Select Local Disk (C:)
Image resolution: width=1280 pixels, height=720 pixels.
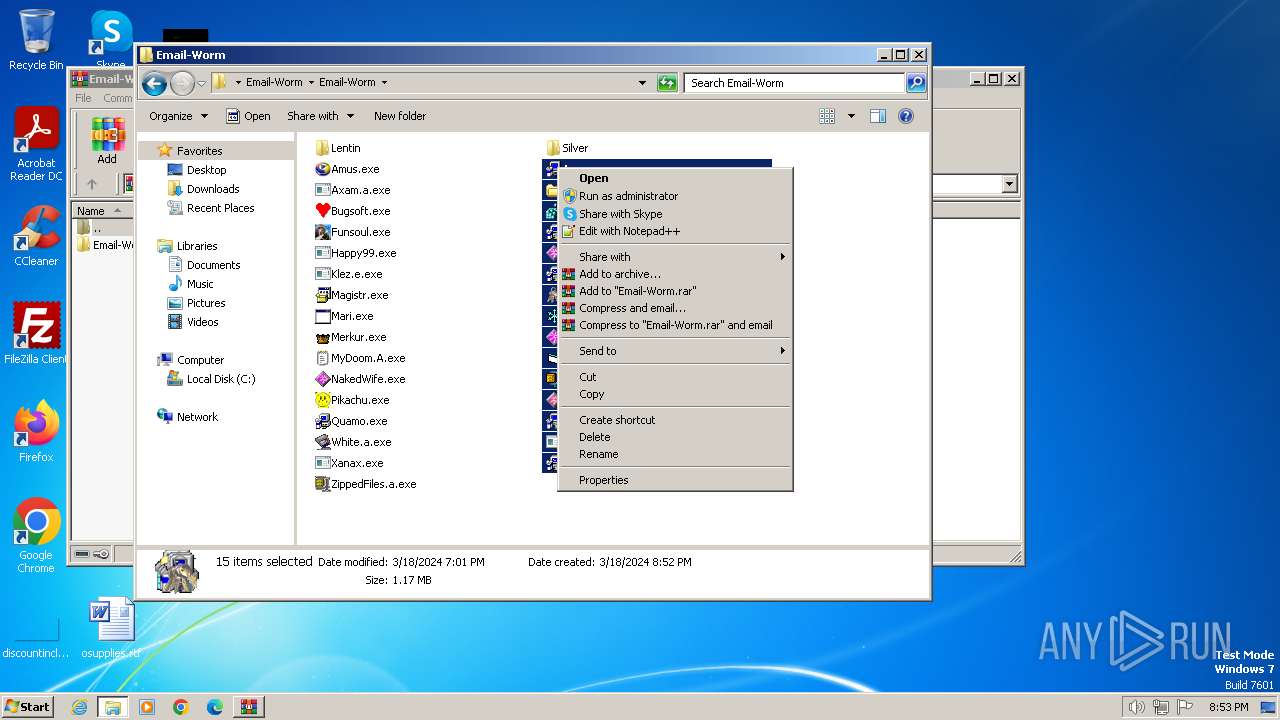pos(220,379)
